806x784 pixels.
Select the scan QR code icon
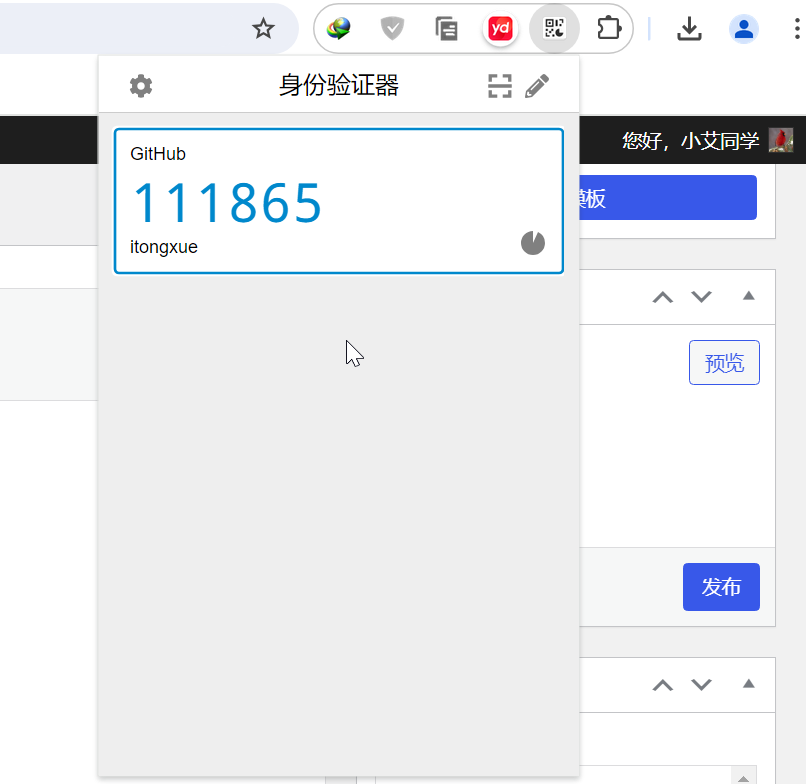499,86
